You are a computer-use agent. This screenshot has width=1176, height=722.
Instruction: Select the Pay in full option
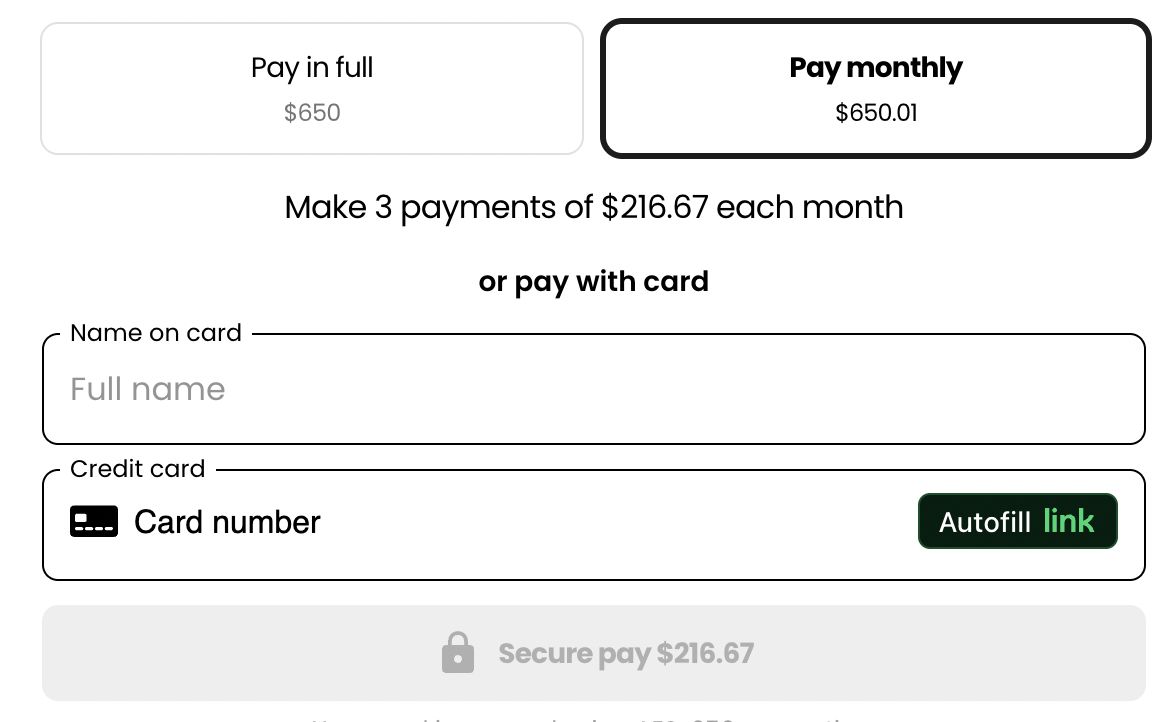click(x=312, y=88)
